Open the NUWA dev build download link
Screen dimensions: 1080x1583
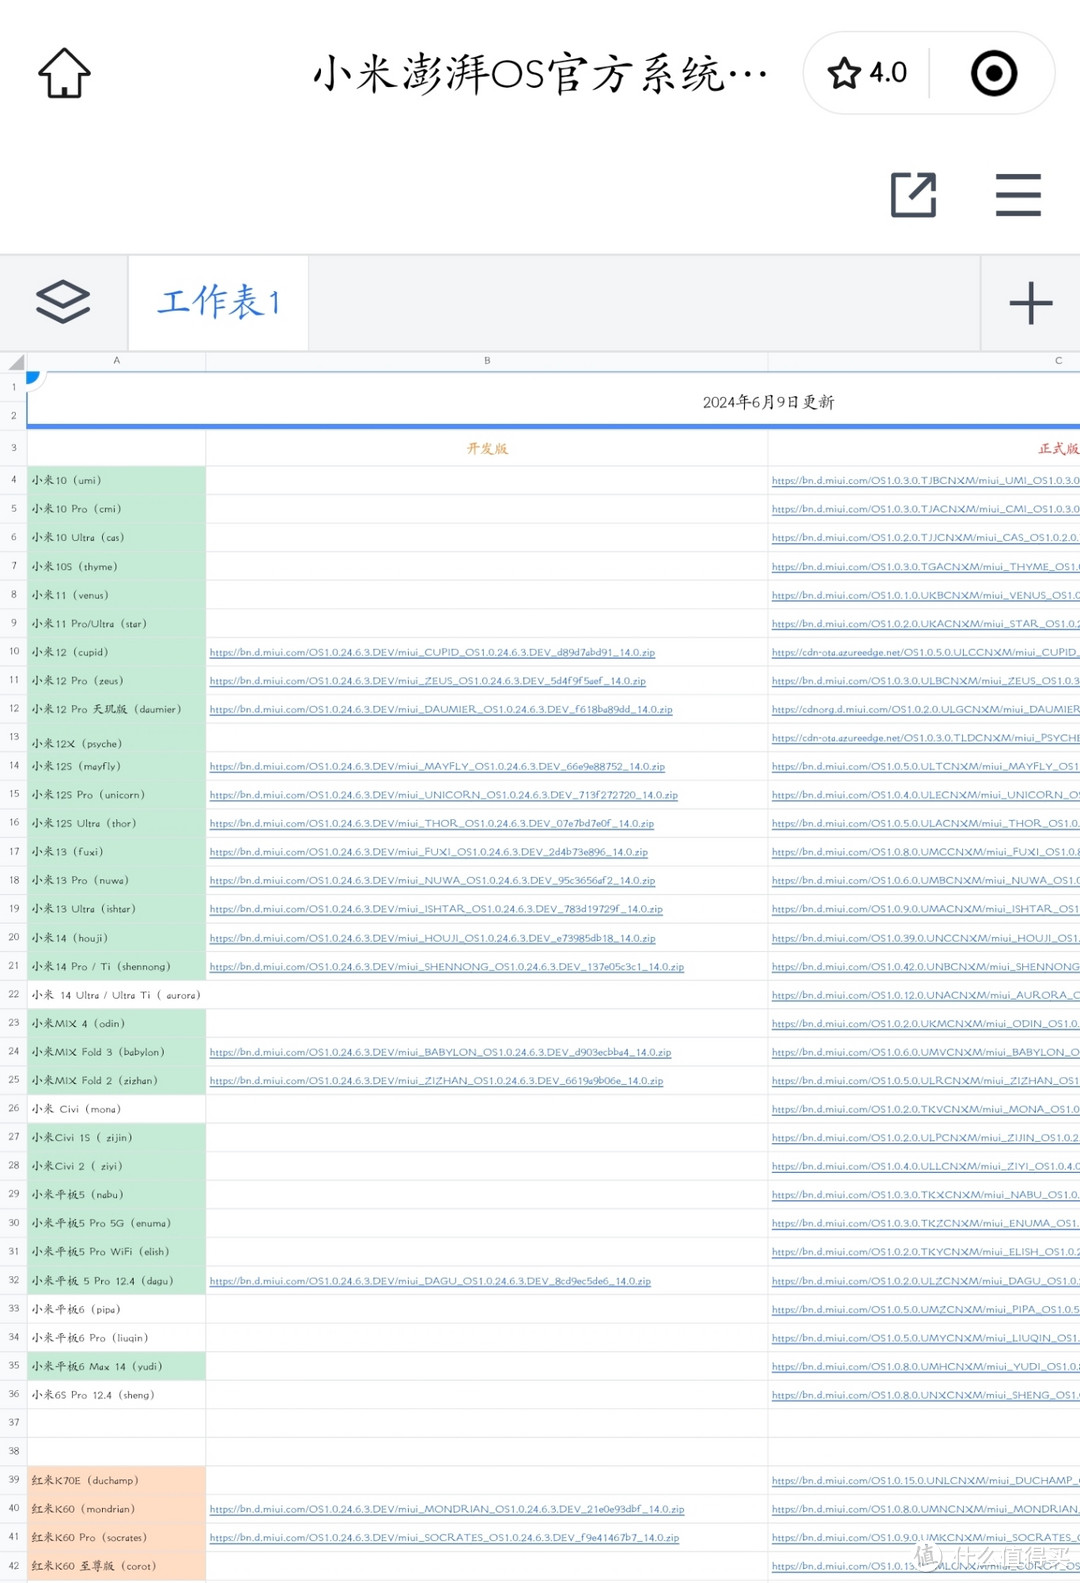(x=432, y=881)
